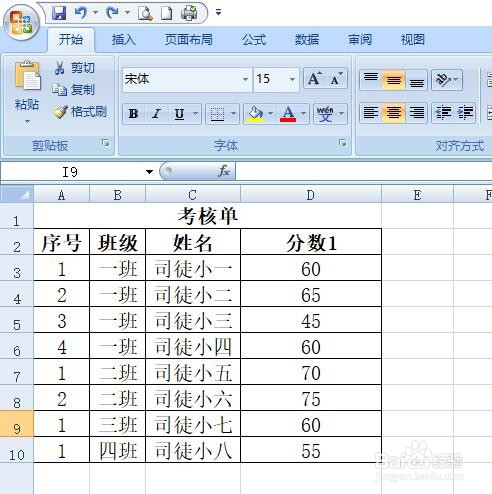Click into the formula bar
This screenshot has height=494, width=492.
[x=364, y=171]
